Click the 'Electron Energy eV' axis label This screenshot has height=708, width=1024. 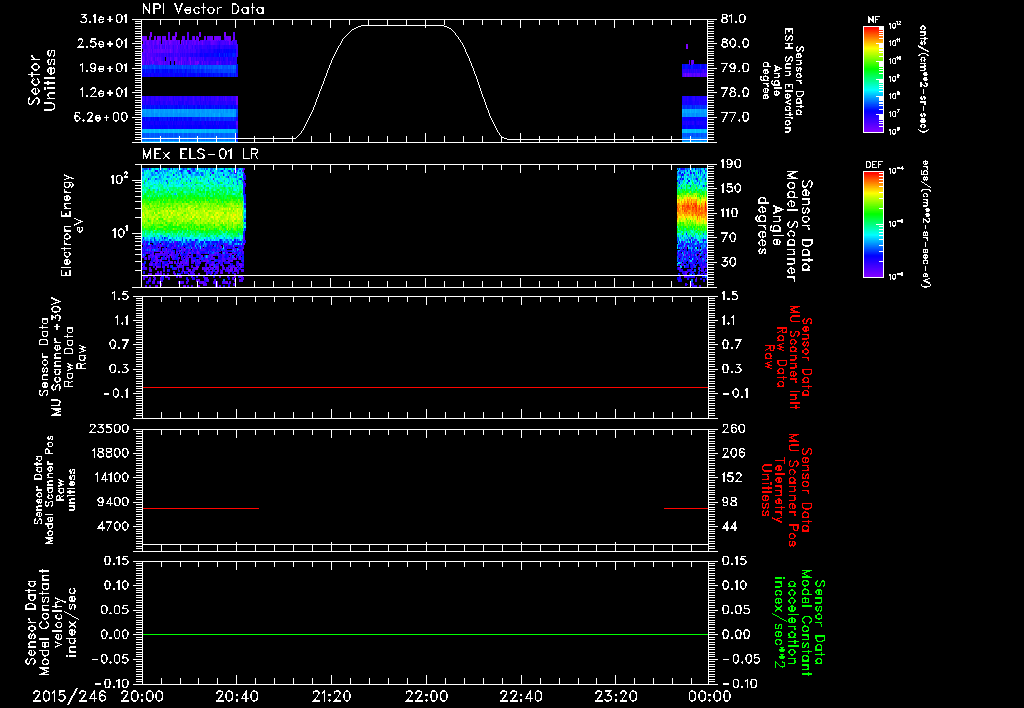tap(73, 225)
